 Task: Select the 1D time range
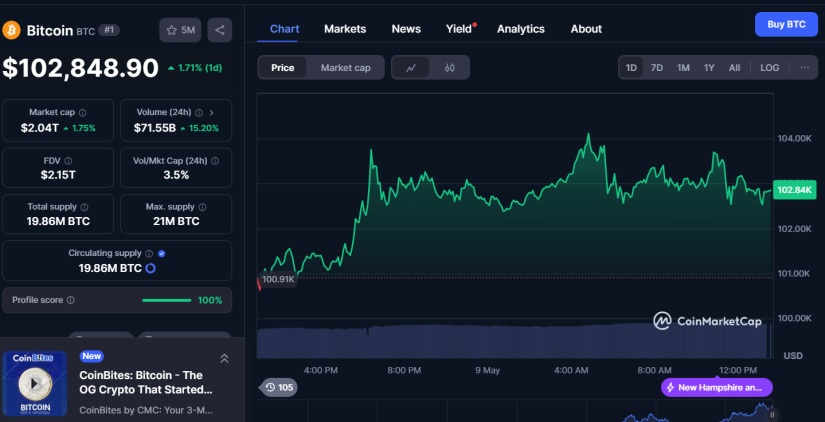click(631, 67)
